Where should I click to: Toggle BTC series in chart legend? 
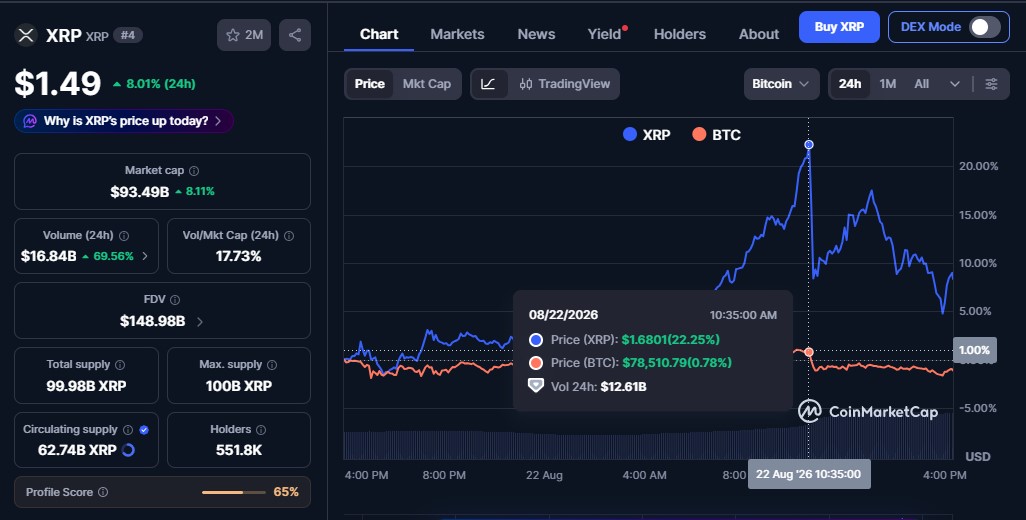[x=716, y=135]
